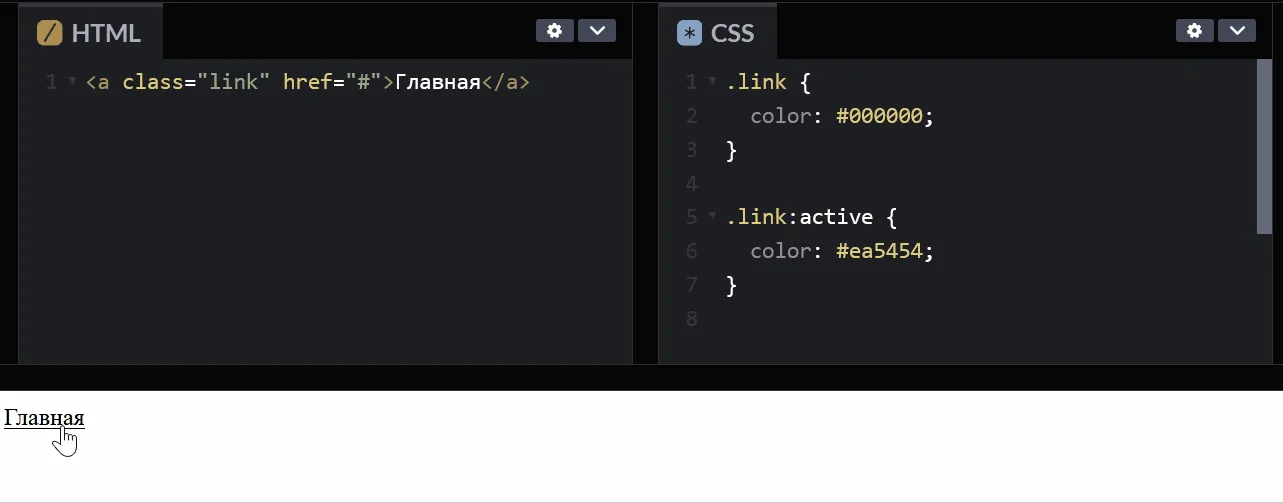This screenshot has width=1283, height=503.
Task: Click the CSS asterisk logo icon
Action: click(689, 33)
